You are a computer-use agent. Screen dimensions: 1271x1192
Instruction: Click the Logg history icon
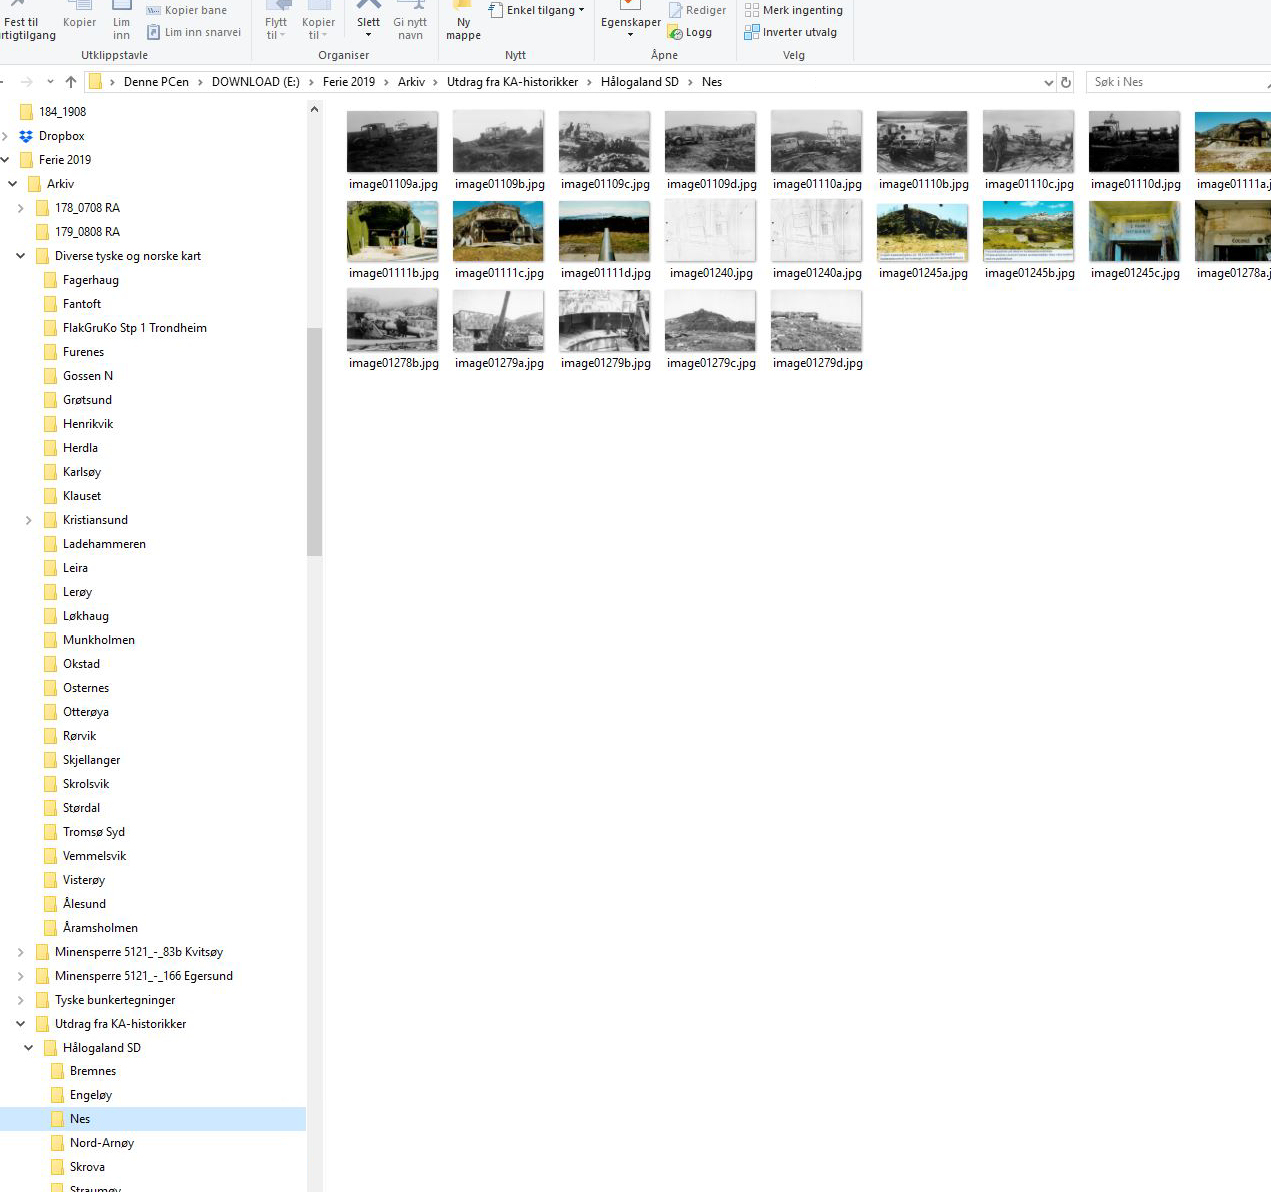[x=676, y=33]
